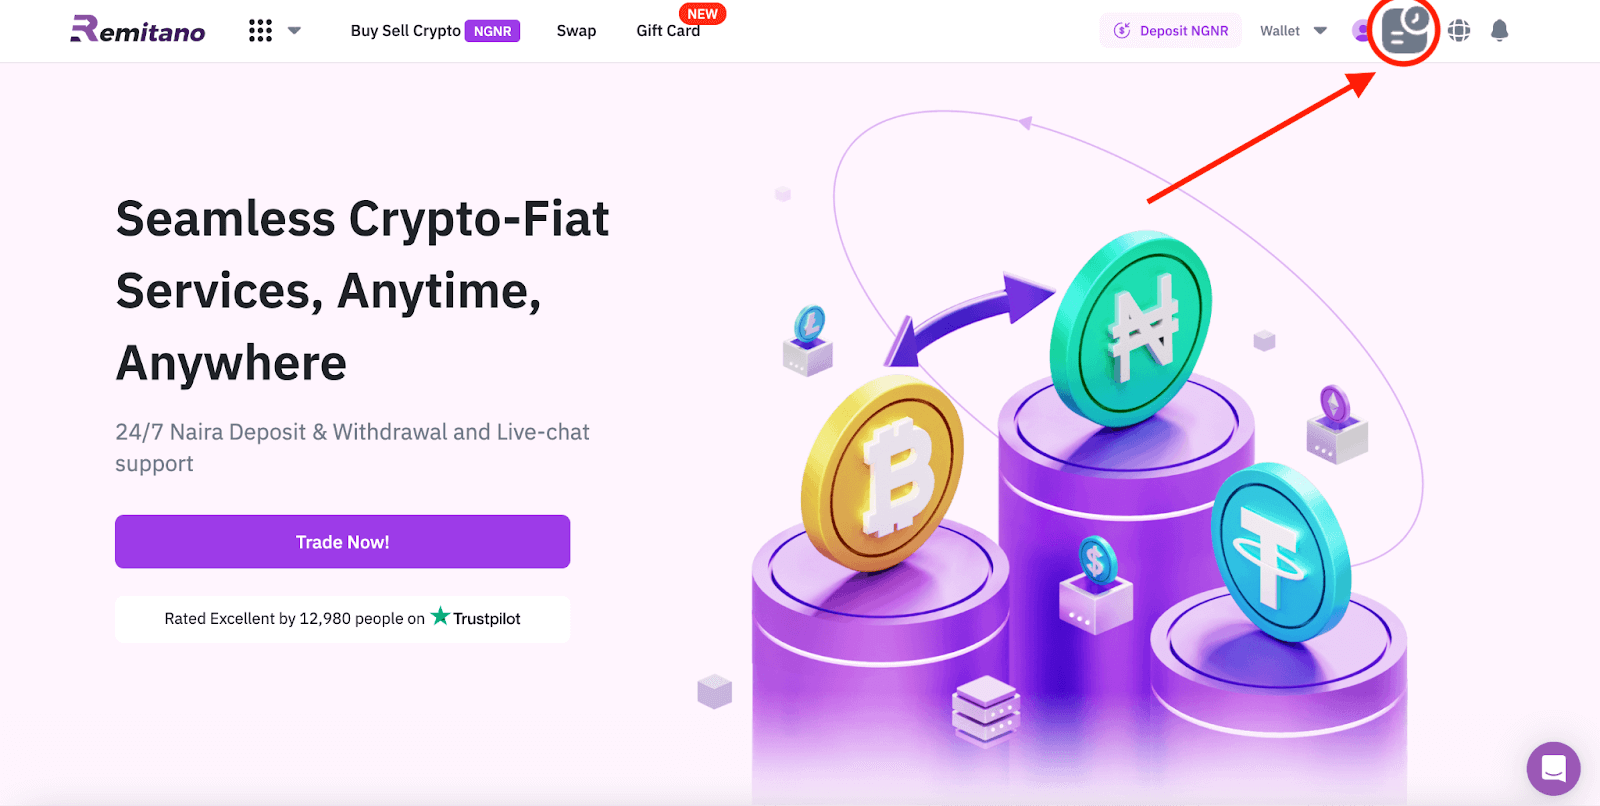Expand the Wallet dropdown arrow
Screen dimensions: 1600x806
coord(1320,30)
